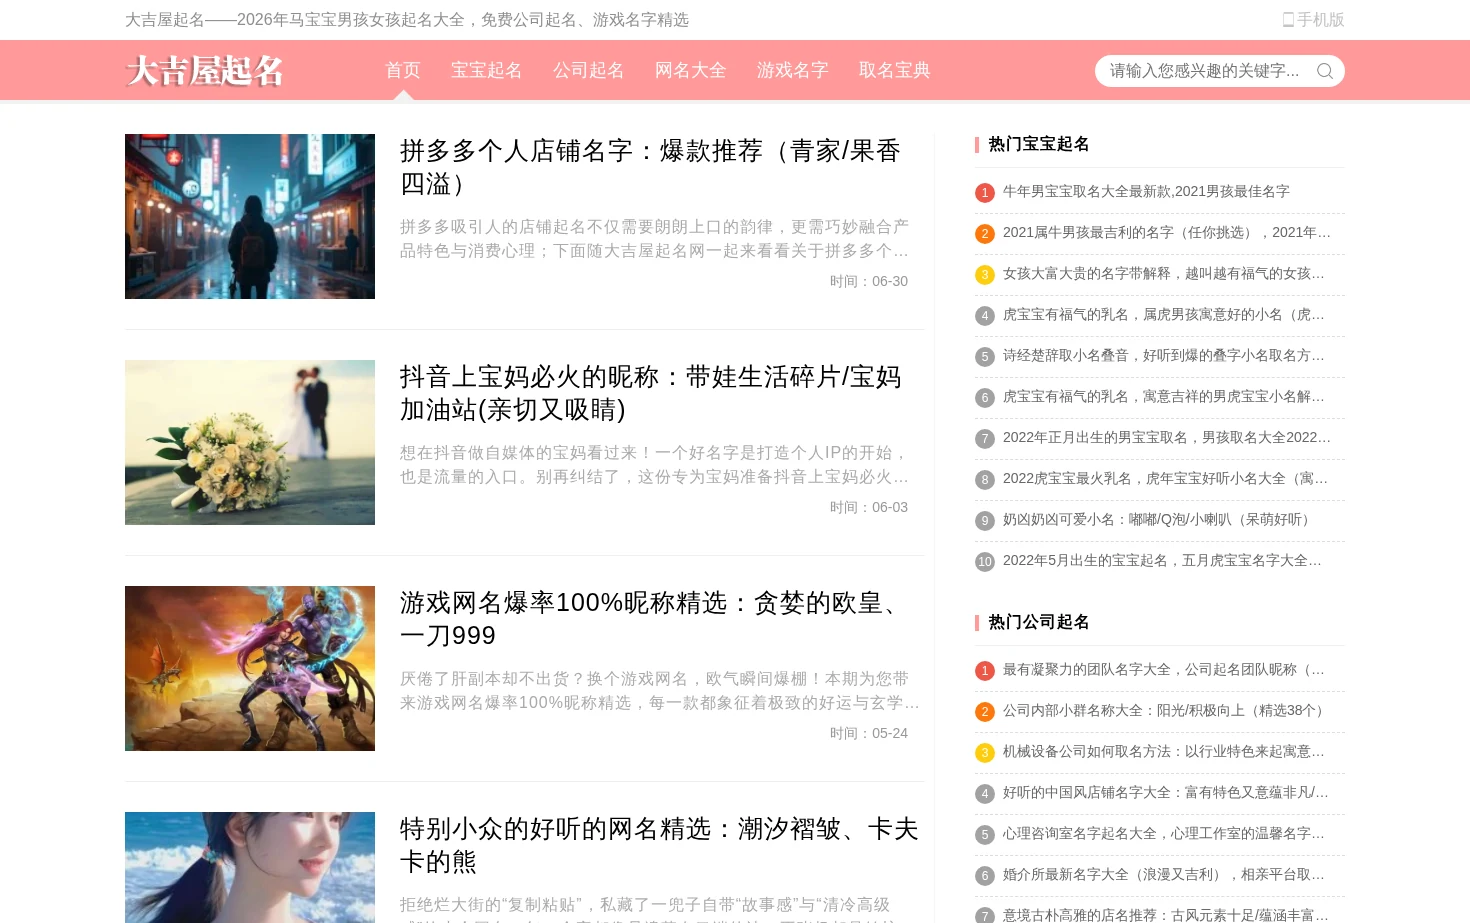The height and width of the screenshot is (923, 1470).
Task: Select the 首页 navigation tab
Action: point(403,70)
